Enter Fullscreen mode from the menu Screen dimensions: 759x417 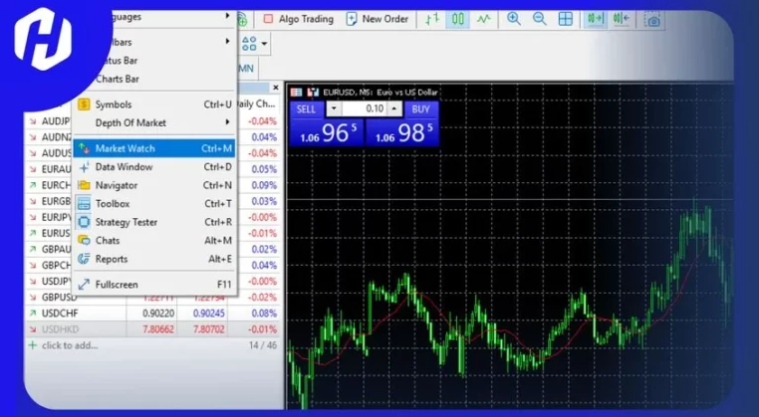[x=154, y=285]
